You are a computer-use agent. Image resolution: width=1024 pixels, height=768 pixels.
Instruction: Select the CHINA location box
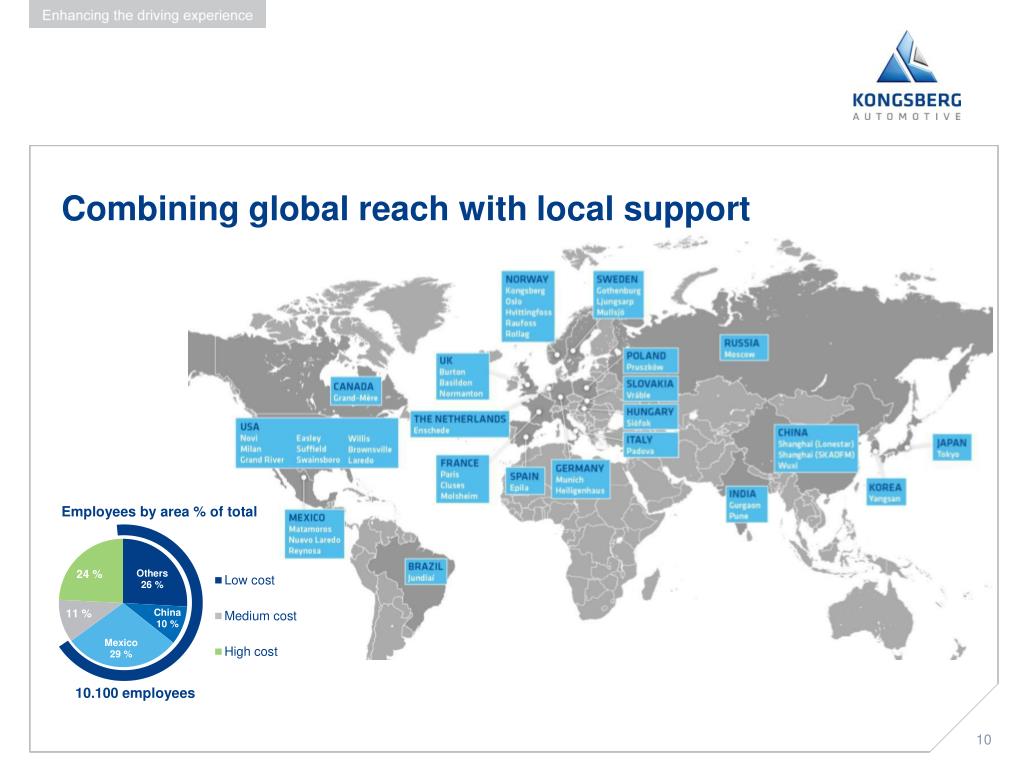point(816,448)
